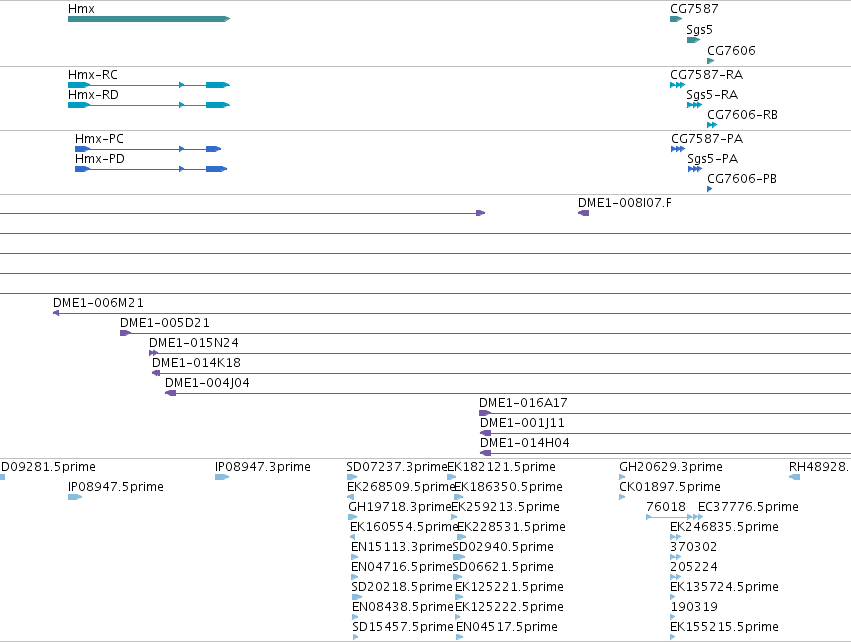Screen dimensions: 851x642
Task: Select the IP08947.3prime EST arrow
Action: (222, 477)
